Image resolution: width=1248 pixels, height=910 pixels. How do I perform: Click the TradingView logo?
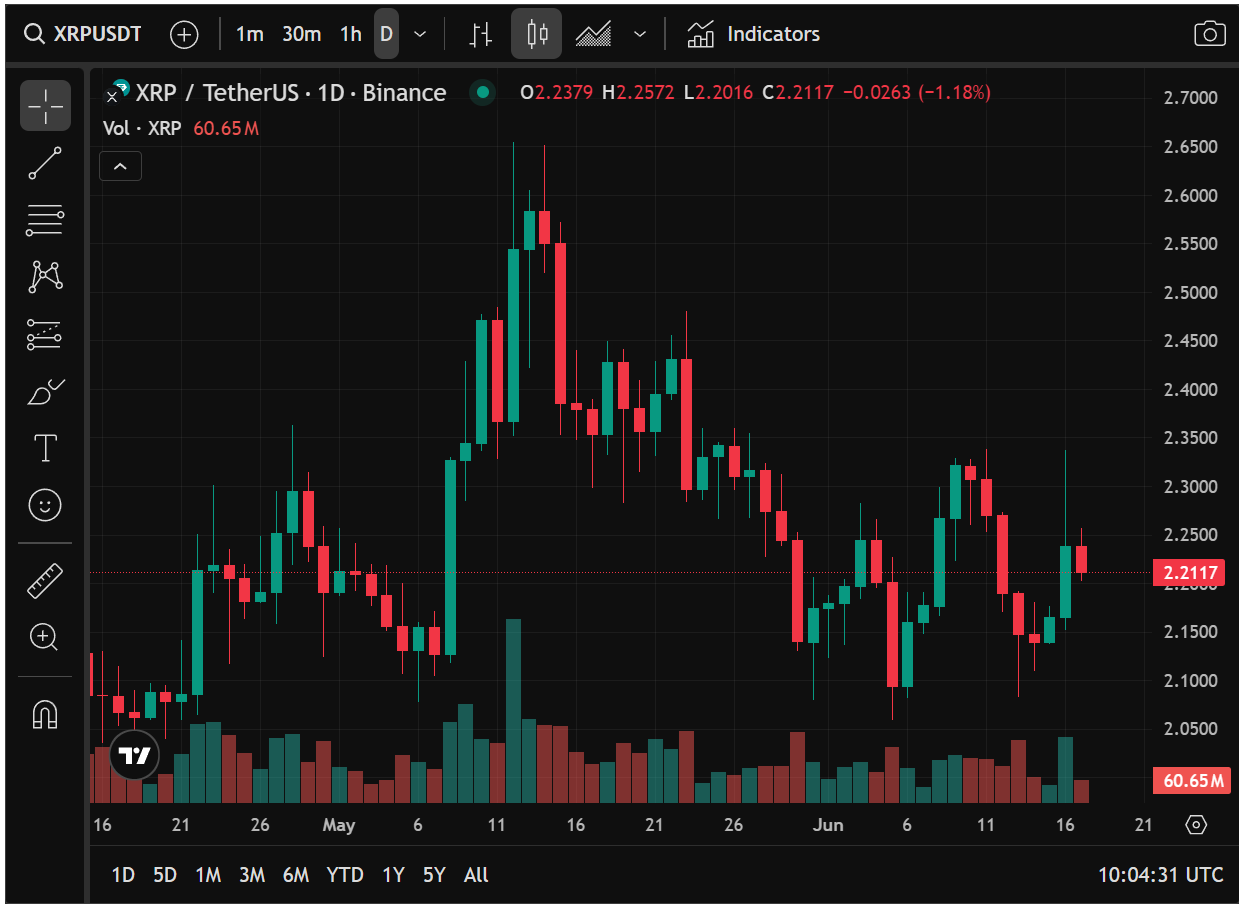pos(134,754)
